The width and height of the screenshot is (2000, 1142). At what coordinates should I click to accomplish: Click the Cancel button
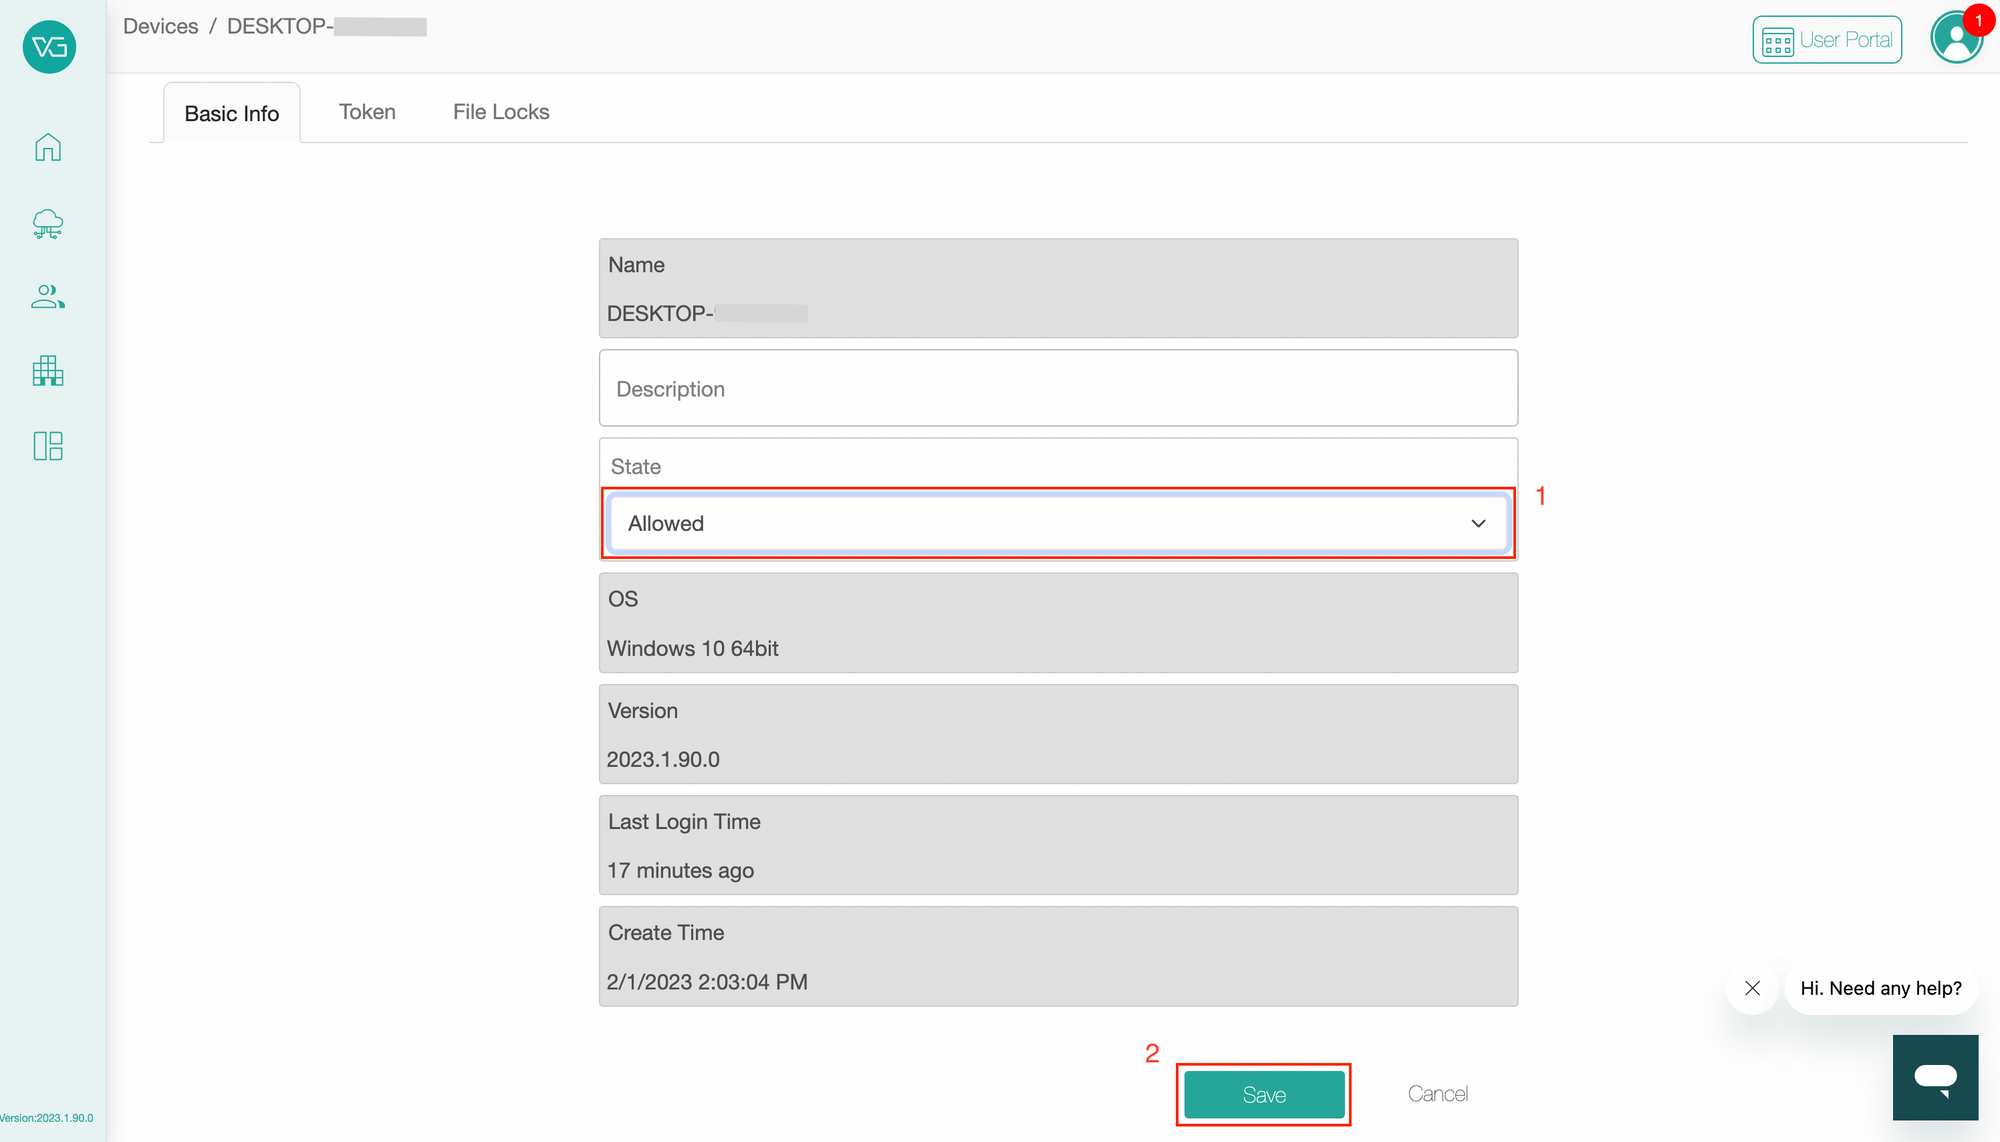click(x=1437, y=1094)
